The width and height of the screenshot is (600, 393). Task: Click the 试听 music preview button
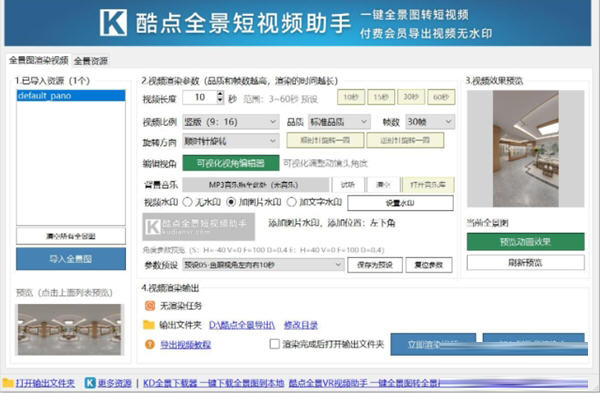pyautogui.click(x=348, y=185)
